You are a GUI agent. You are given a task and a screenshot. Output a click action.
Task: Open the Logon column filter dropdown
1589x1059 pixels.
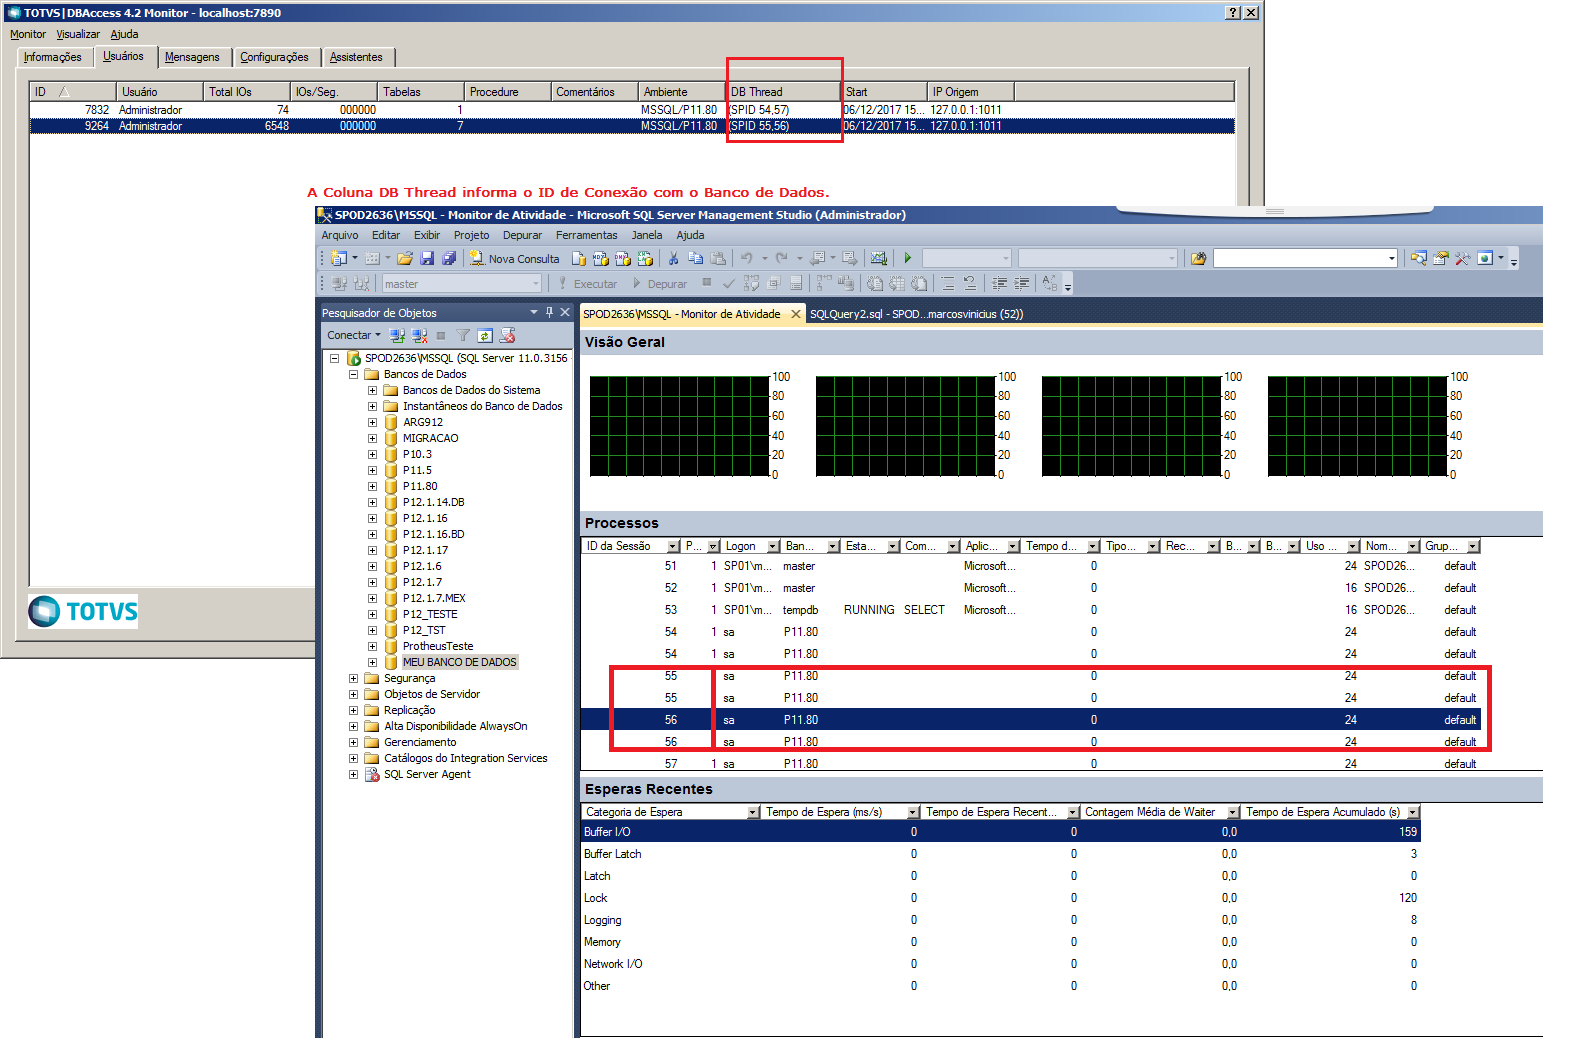(x=773, y=546)
